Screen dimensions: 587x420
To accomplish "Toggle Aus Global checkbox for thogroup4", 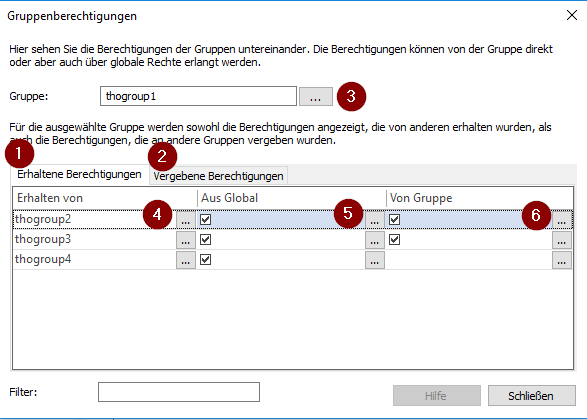I will click(206, 259).
